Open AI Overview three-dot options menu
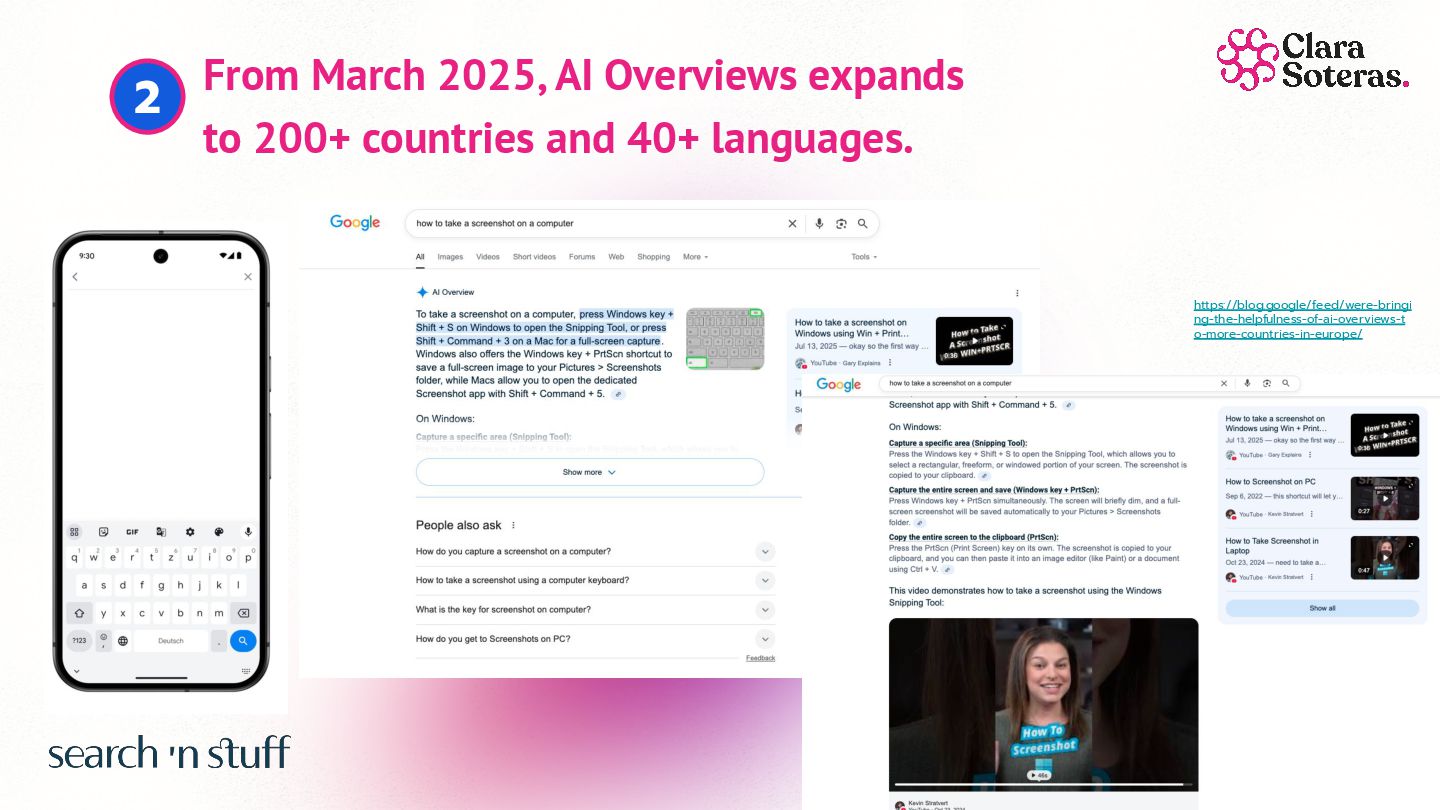Viewport: 1440px width, 810px height. pos(1017,293)
